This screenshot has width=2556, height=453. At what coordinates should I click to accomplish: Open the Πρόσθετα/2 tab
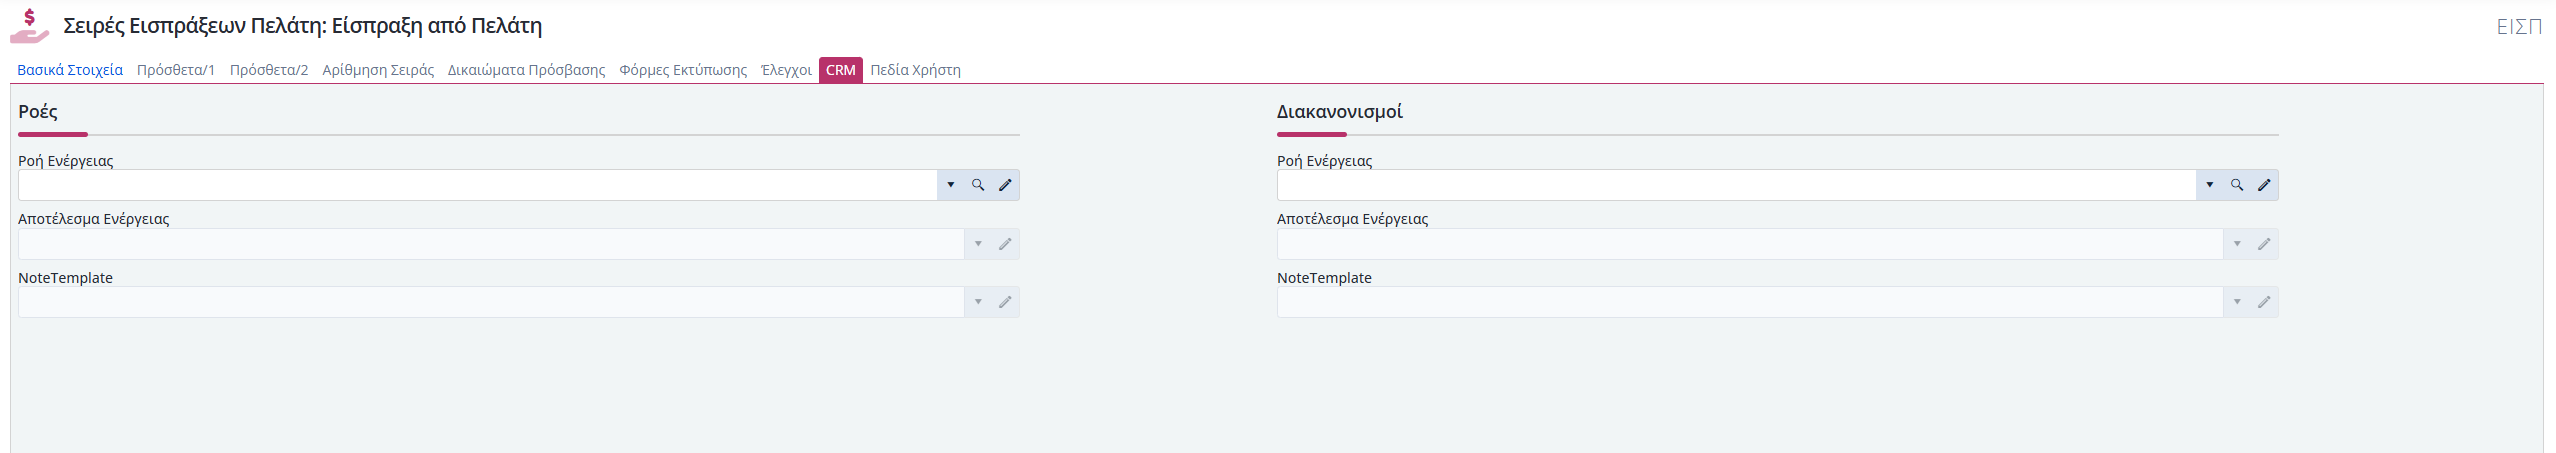tap(269, 70)
